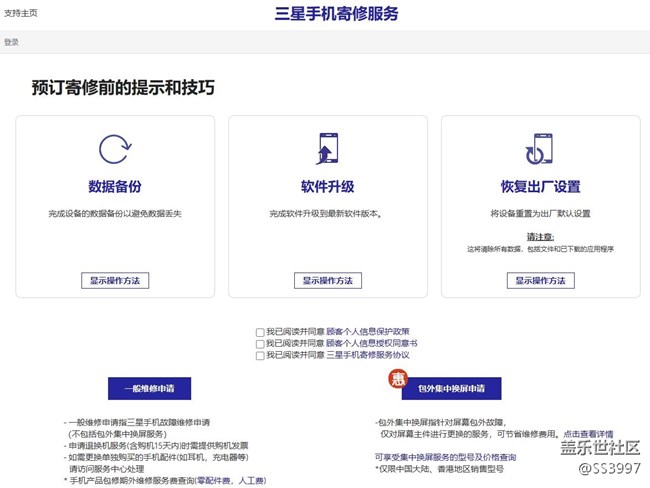Show operation method for 恢复出厂设置
This screenshot has height=488, width=650.
coord(541,281)
